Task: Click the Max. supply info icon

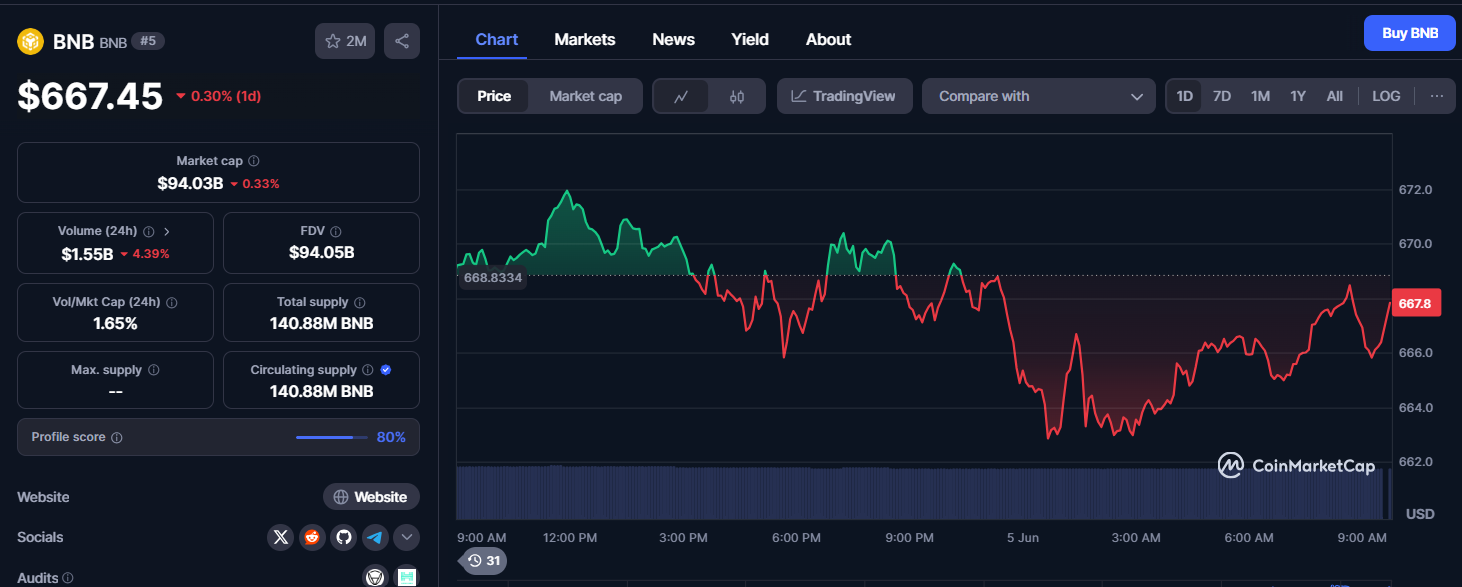Action: [x=153, y=370]
